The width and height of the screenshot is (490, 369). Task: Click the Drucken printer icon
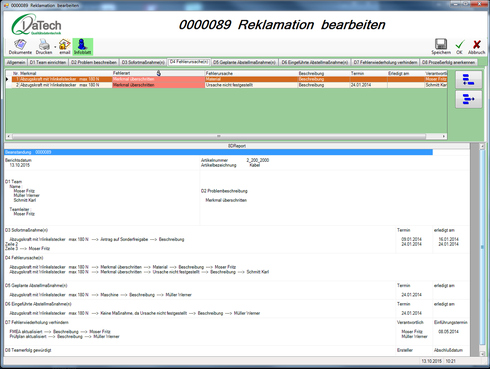[x=44, y=47]
